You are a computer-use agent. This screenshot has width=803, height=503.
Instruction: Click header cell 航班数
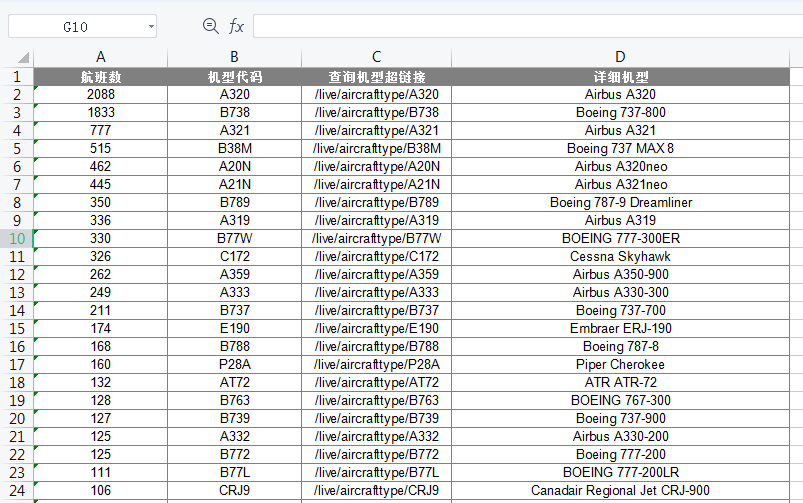100,77
